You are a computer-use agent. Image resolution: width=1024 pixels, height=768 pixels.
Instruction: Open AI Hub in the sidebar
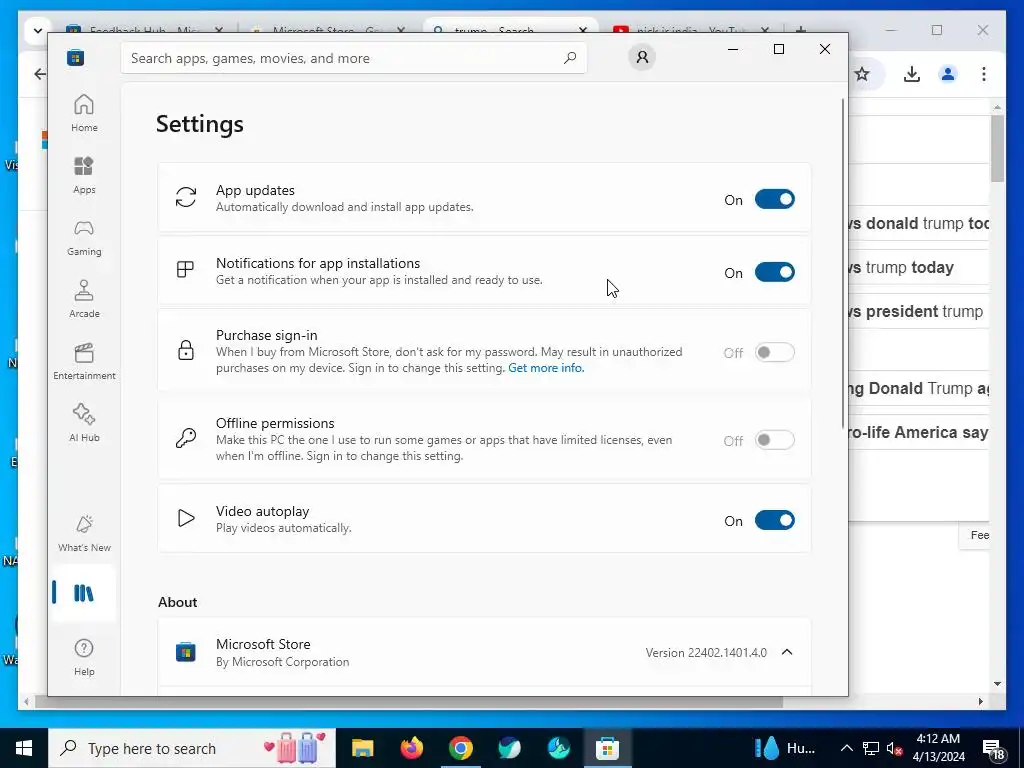(x=84, y=423)
